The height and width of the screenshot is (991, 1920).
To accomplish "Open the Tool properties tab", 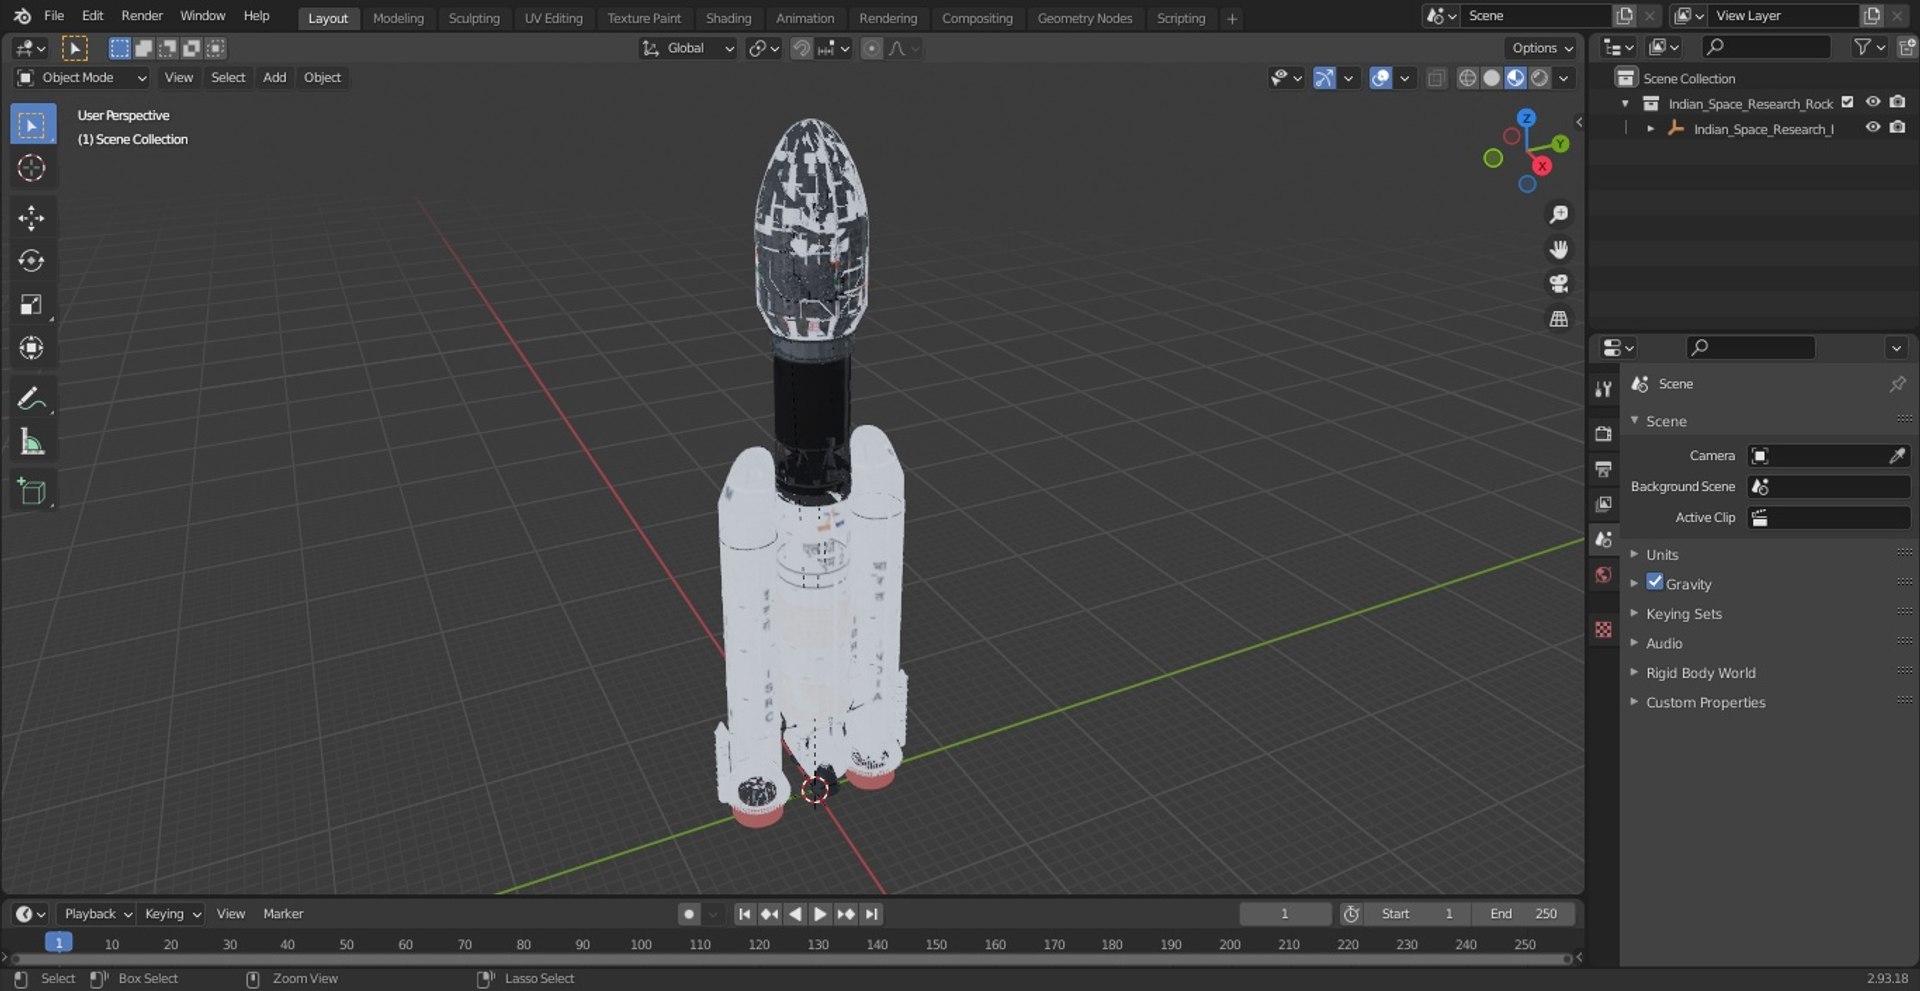I will click(x=1603, y=389).
